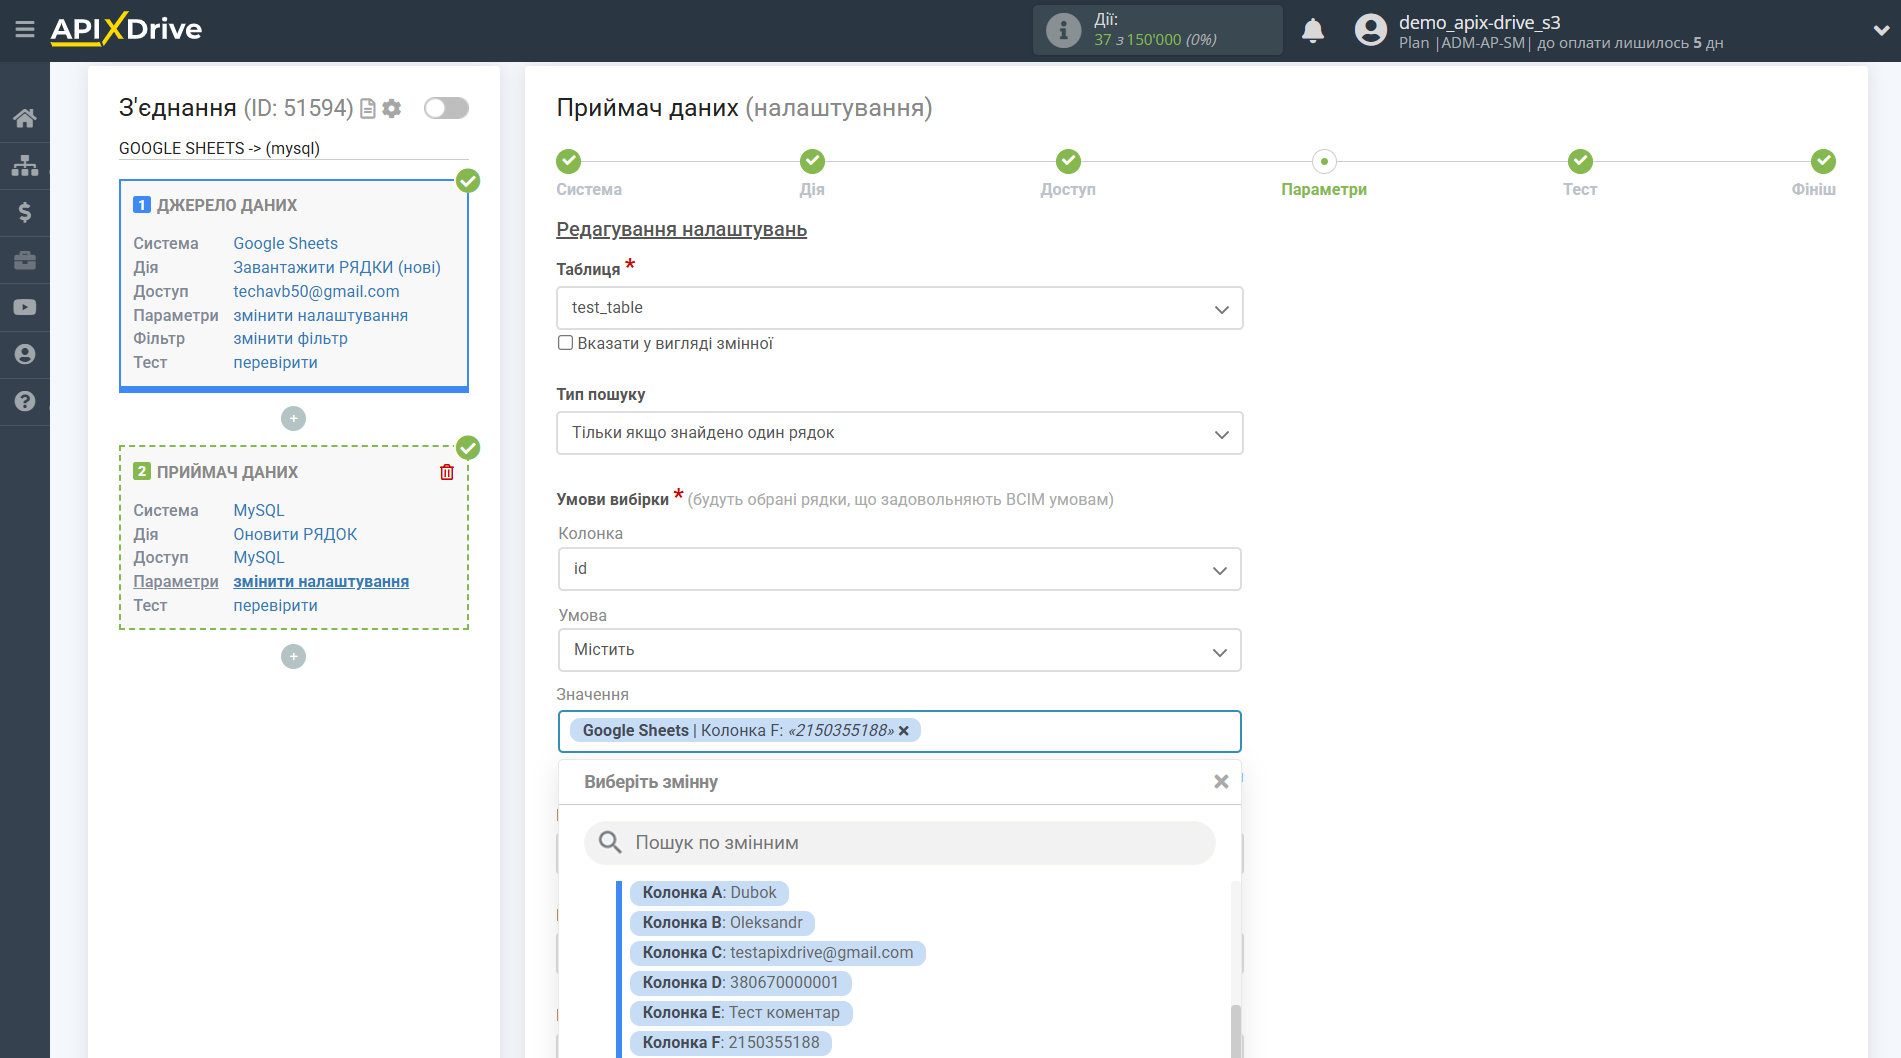
Task: Click receiver 'перевірити' test link
Action: (x=275, y=605)
